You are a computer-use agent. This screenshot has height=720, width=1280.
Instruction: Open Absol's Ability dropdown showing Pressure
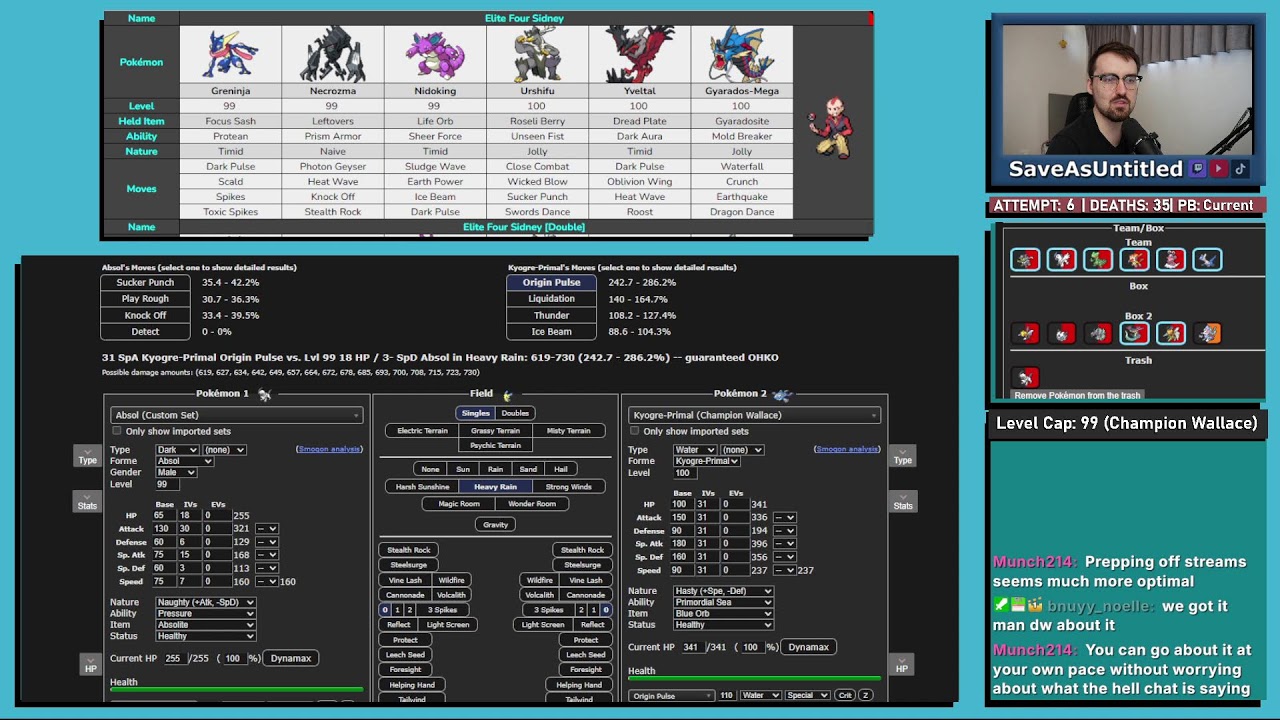pos(205,614)
